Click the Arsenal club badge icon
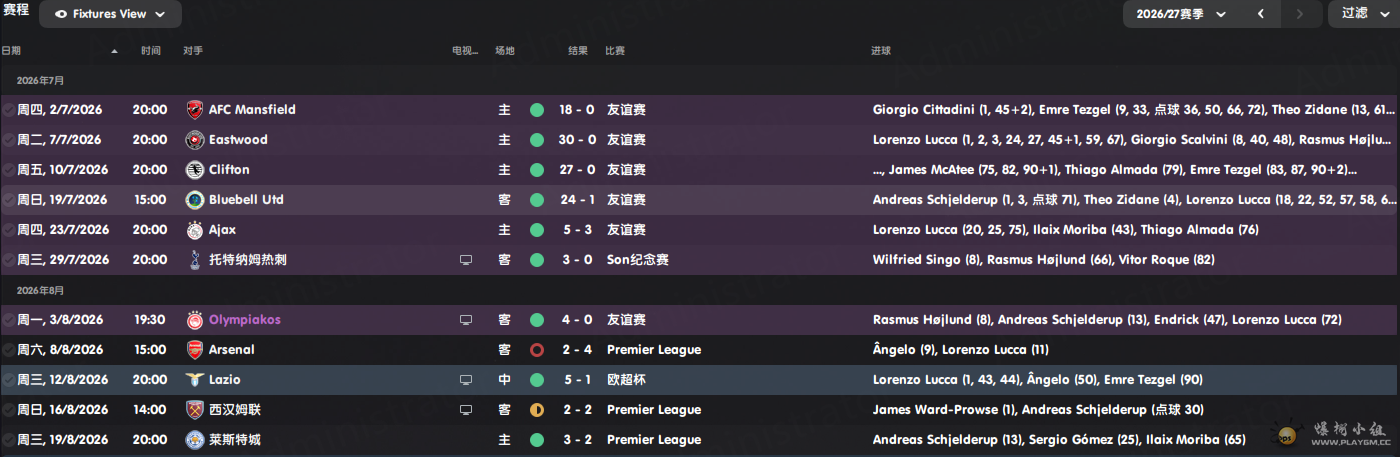 tap(195, 350)
